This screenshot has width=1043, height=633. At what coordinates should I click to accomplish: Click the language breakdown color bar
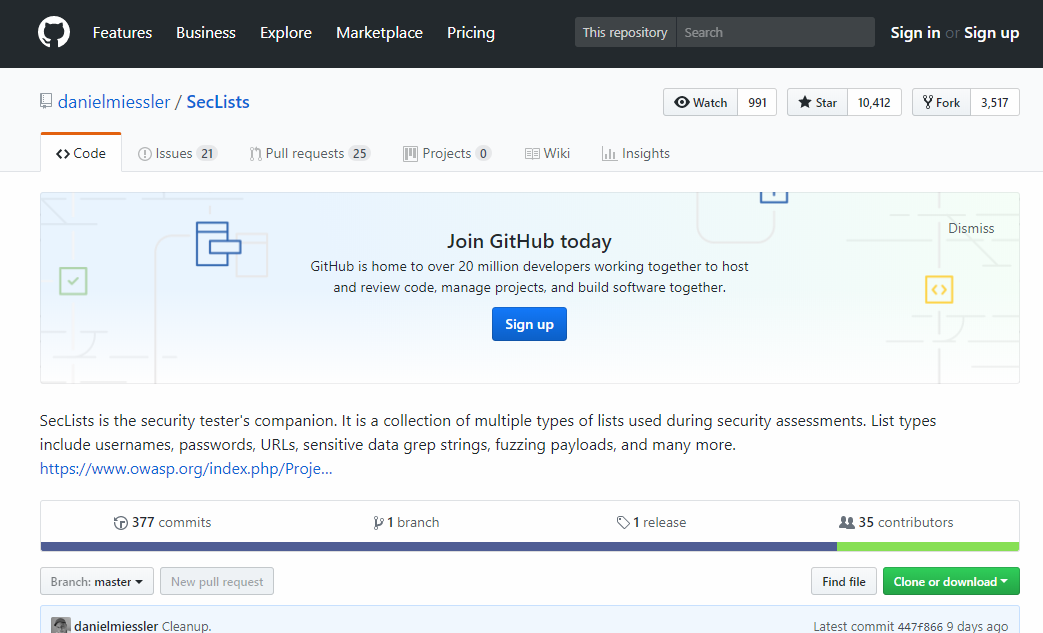click(529, 547)
